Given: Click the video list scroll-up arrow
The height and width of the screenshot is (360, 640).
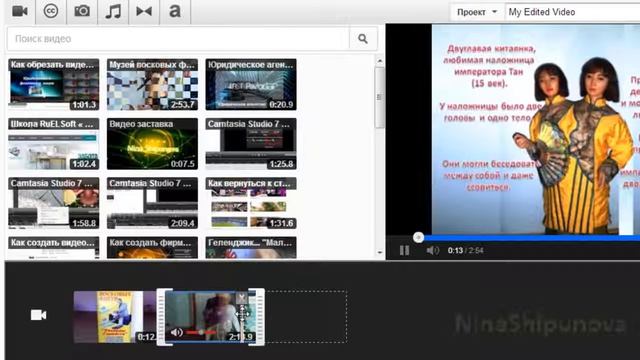Looking at the screenshot, I should (x=380, y=61).
